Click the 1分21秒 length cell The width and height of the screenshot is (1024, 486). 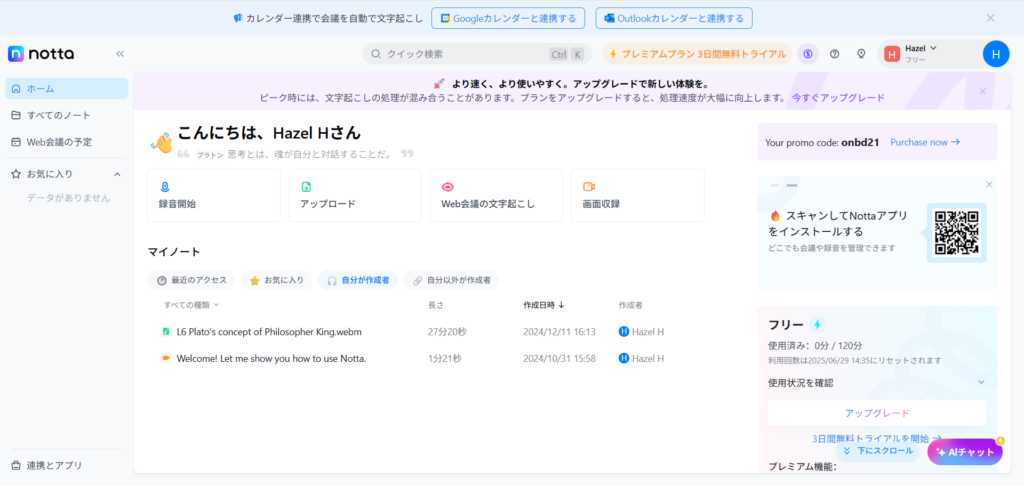(445, 358)
